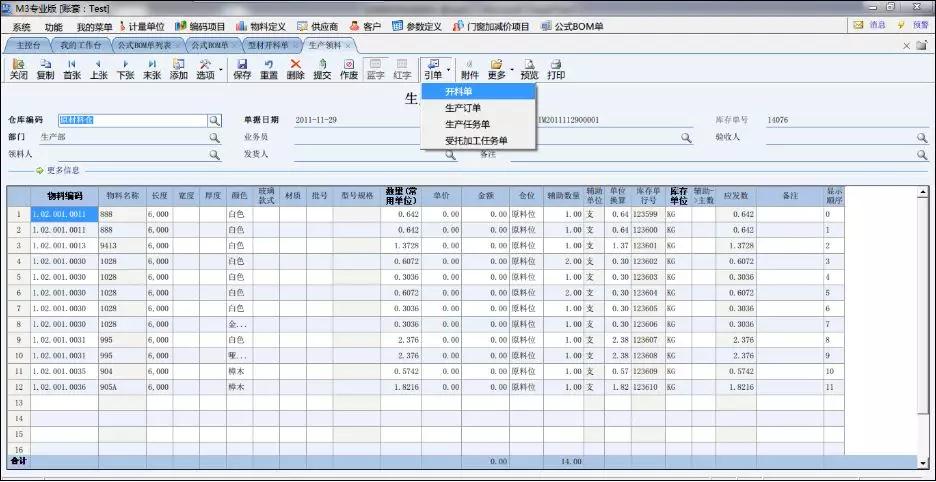Open 客户 shortcut in menu bar

365,27
